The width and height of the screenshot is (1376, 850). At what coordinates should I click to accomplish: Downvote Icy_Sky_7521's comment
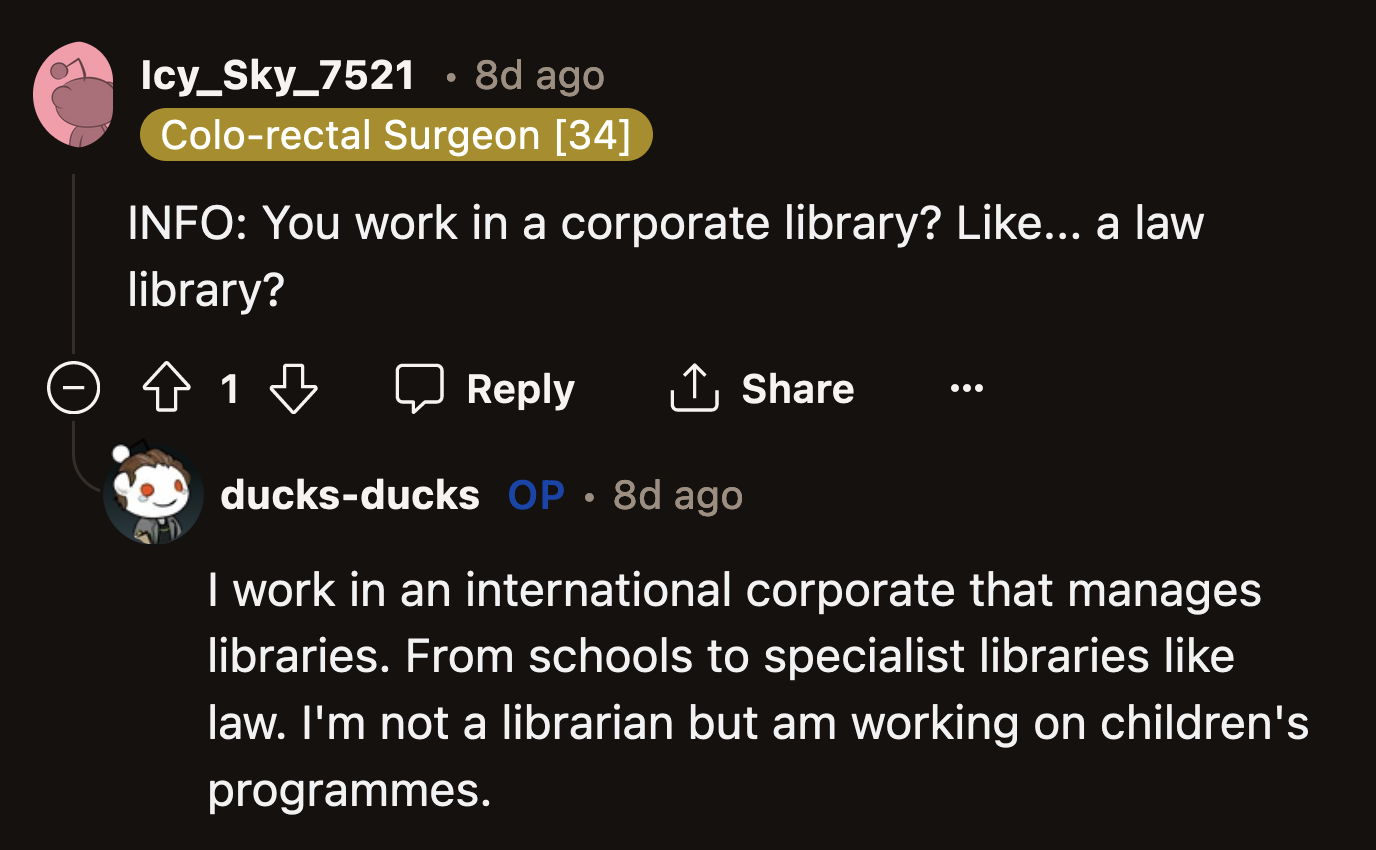293,388
